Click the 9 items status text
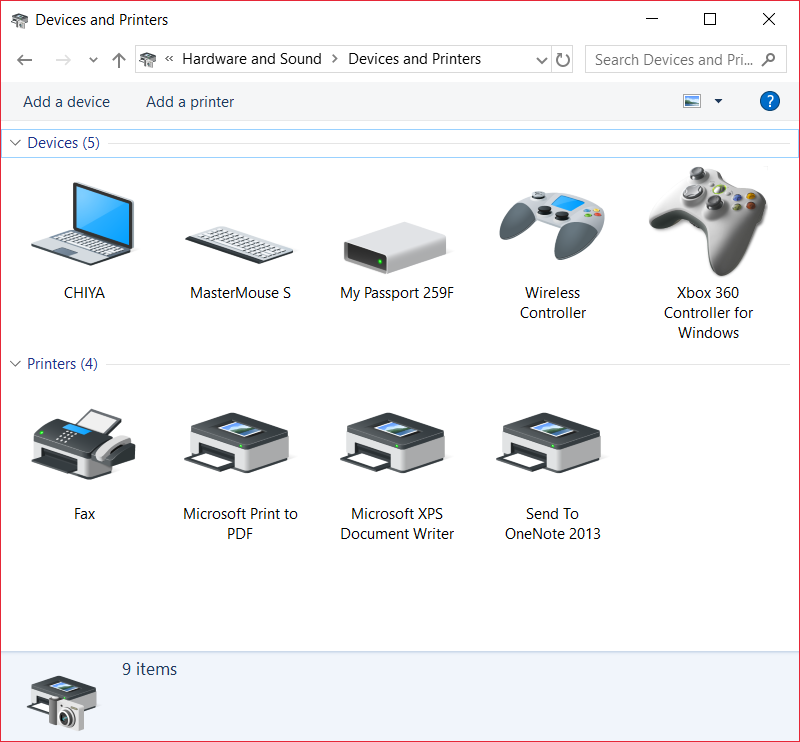 (149, 669)
